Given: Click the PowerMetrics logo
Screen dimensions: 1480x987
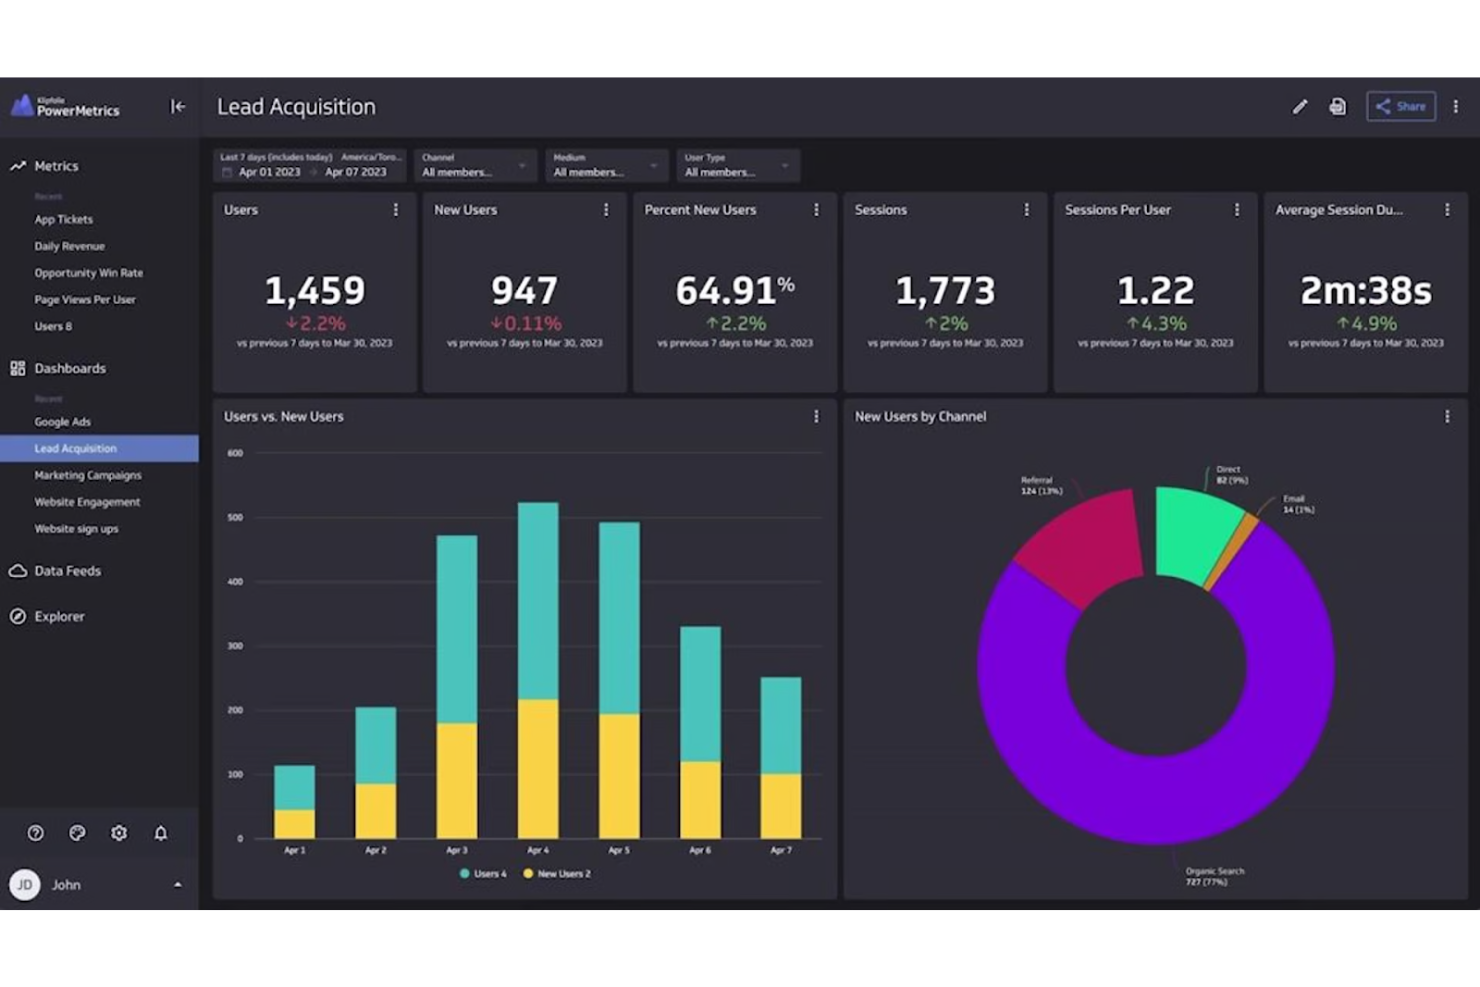Looking at the screenshot, I should click(66, 106).
